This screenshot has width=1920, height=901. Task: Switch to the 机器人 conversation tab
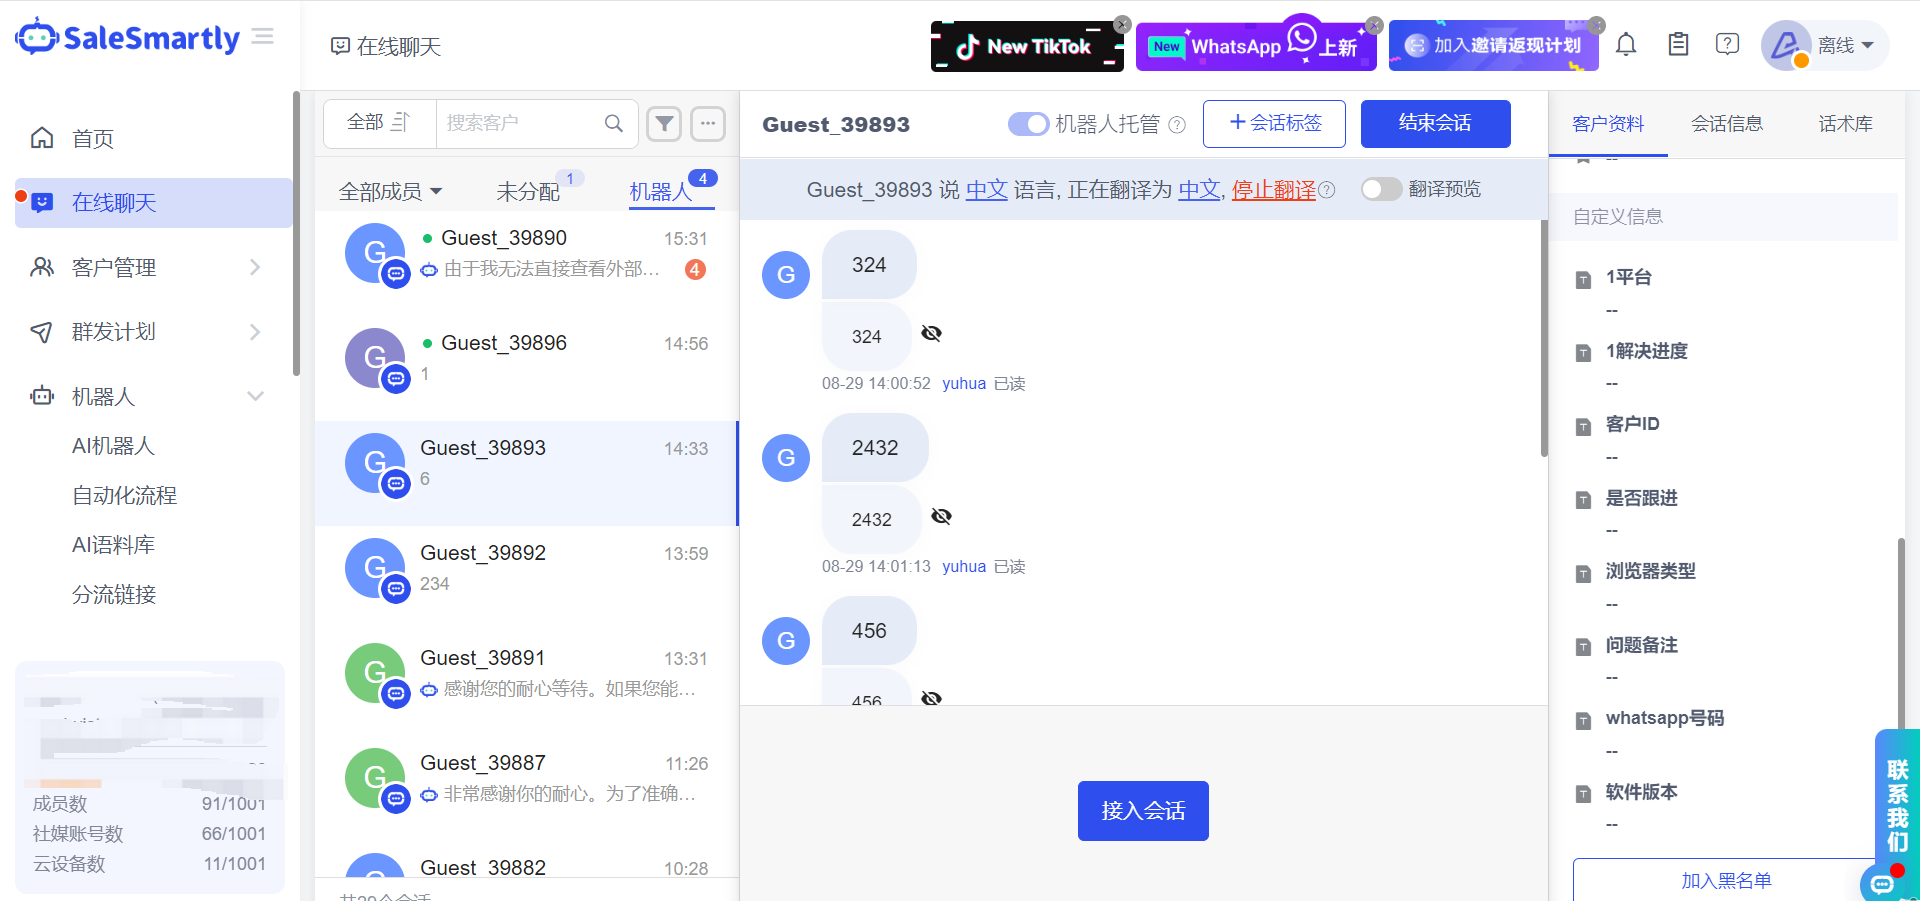click(662, 190)
